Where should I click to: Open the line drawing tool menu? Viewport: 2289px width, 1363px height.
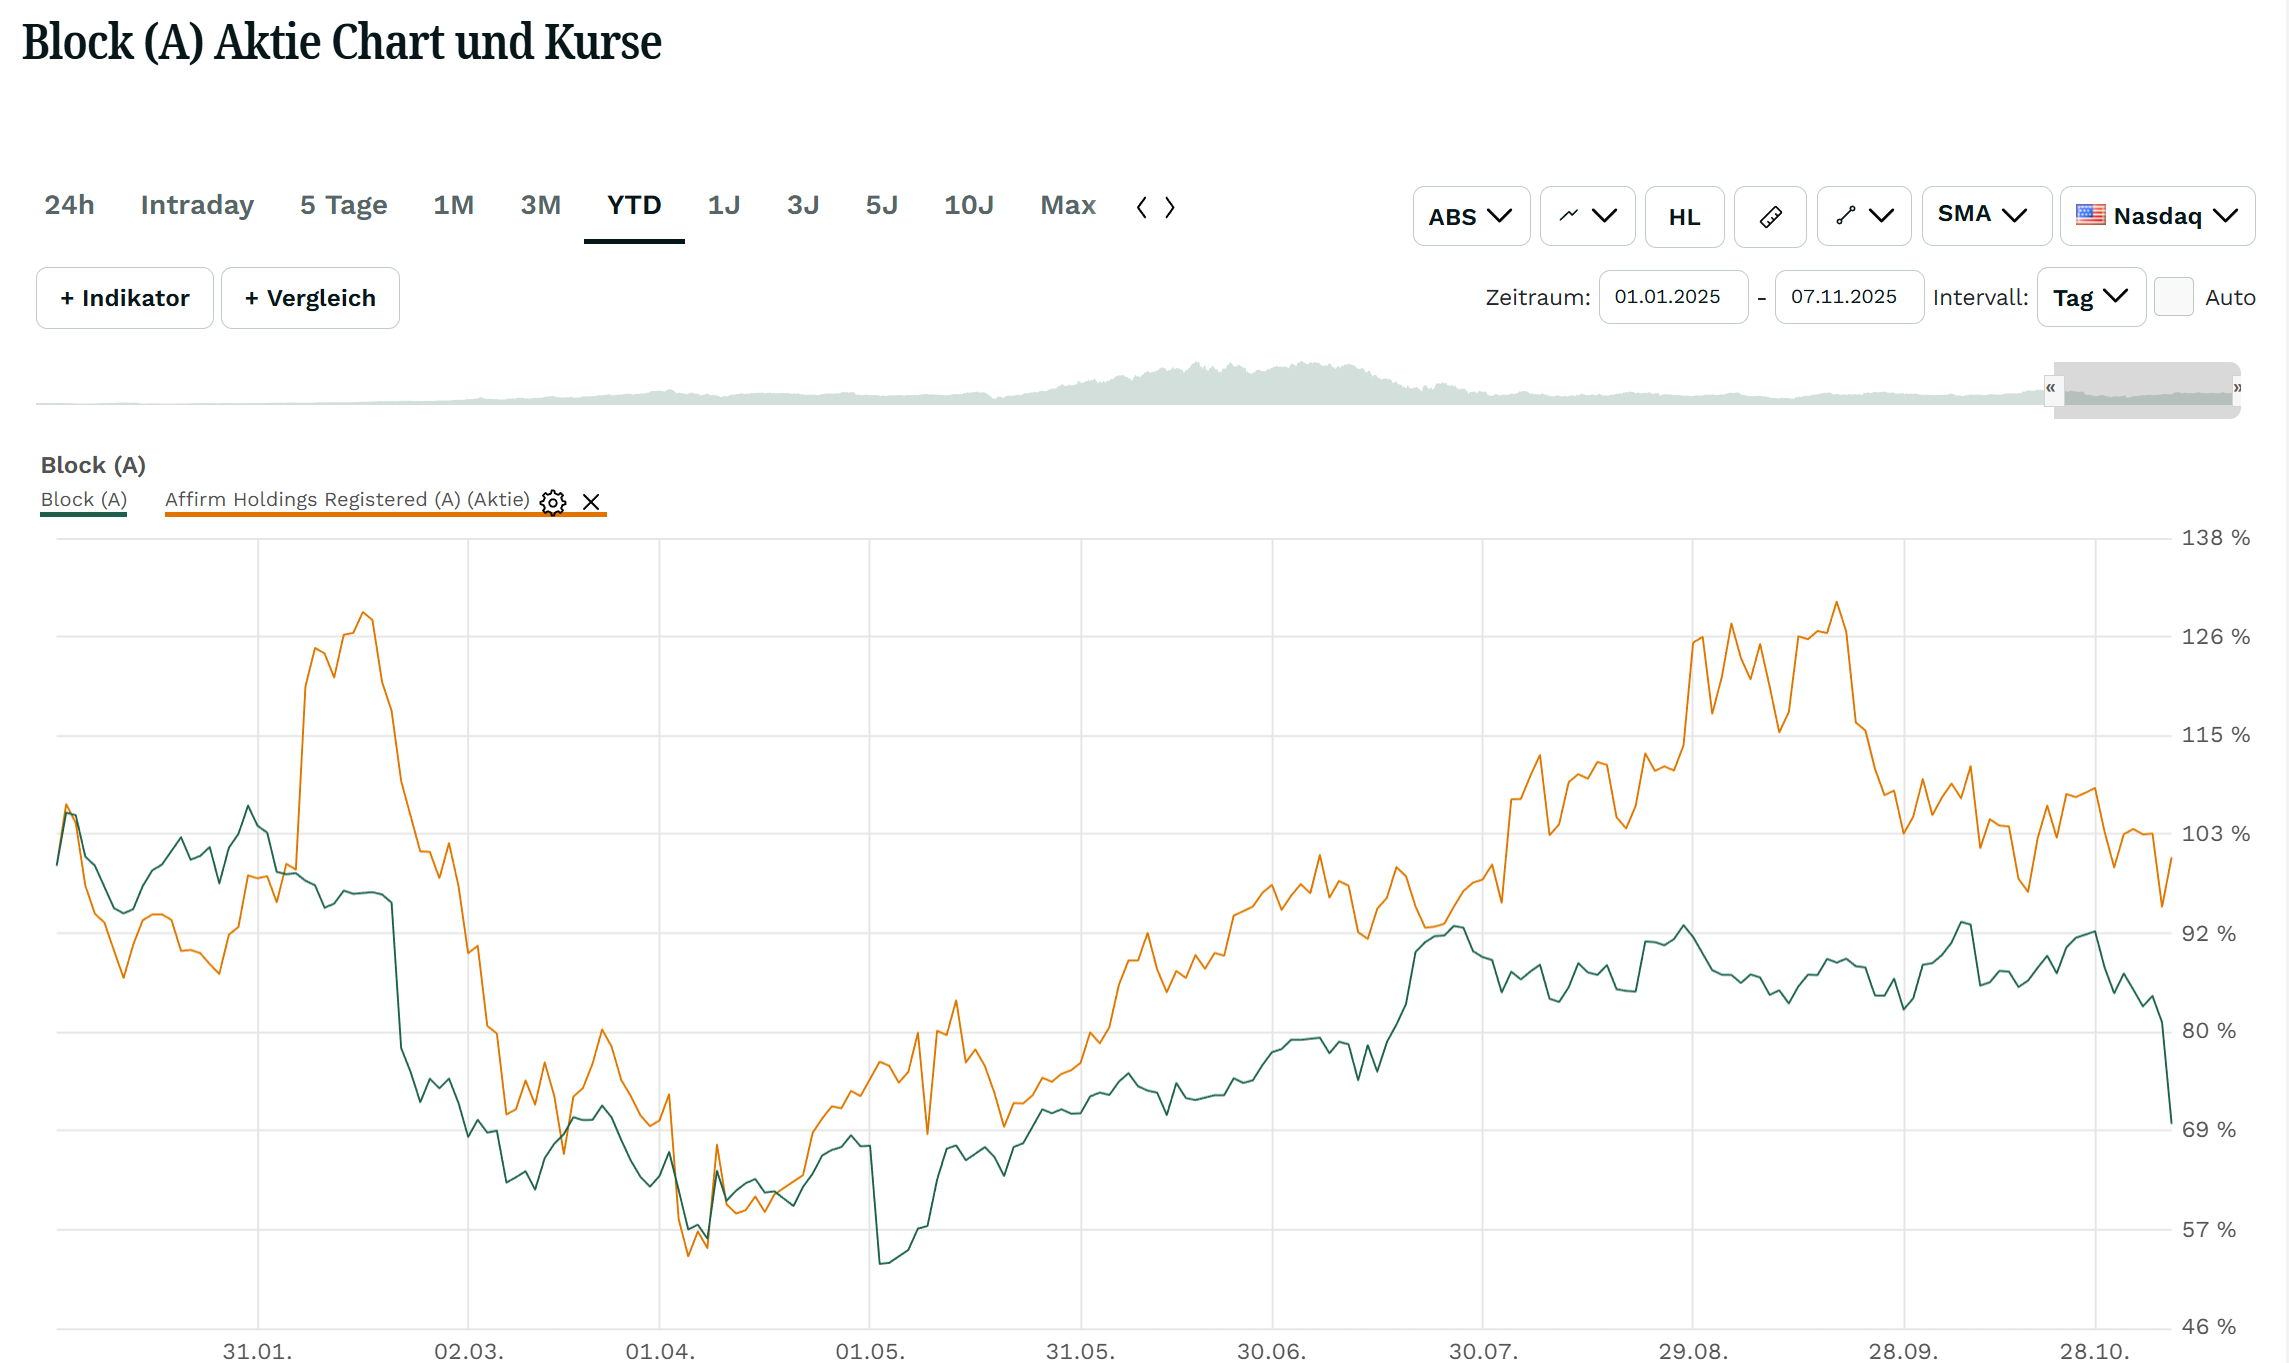(1864, 216)
